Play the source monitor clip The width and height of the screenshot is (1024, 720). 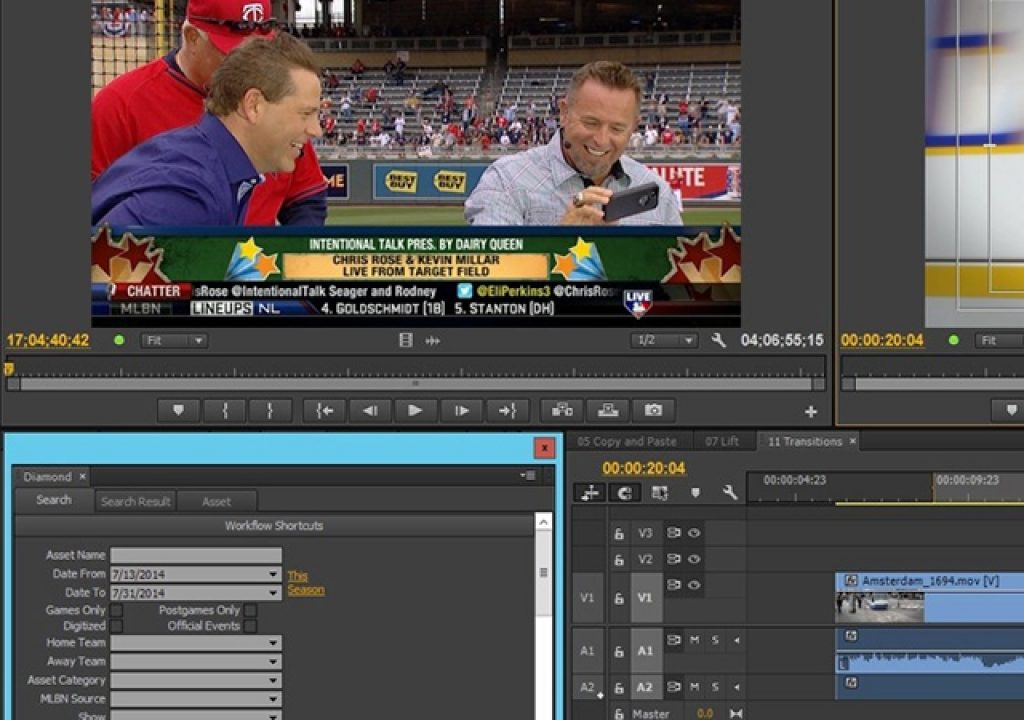click(415, 410)
